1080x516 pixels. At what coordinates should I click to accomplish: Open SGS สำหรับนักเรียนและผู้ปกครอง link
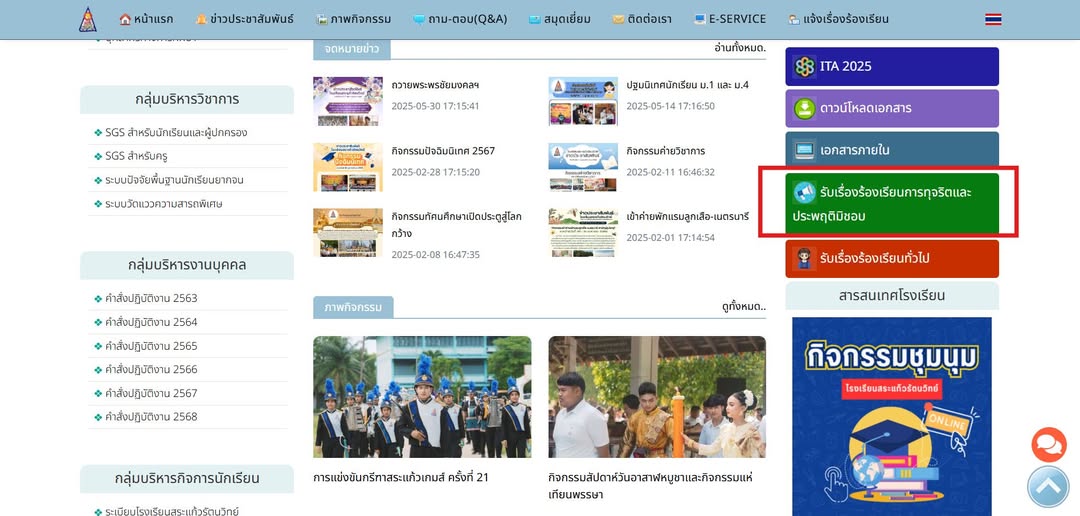coord(176,132)
